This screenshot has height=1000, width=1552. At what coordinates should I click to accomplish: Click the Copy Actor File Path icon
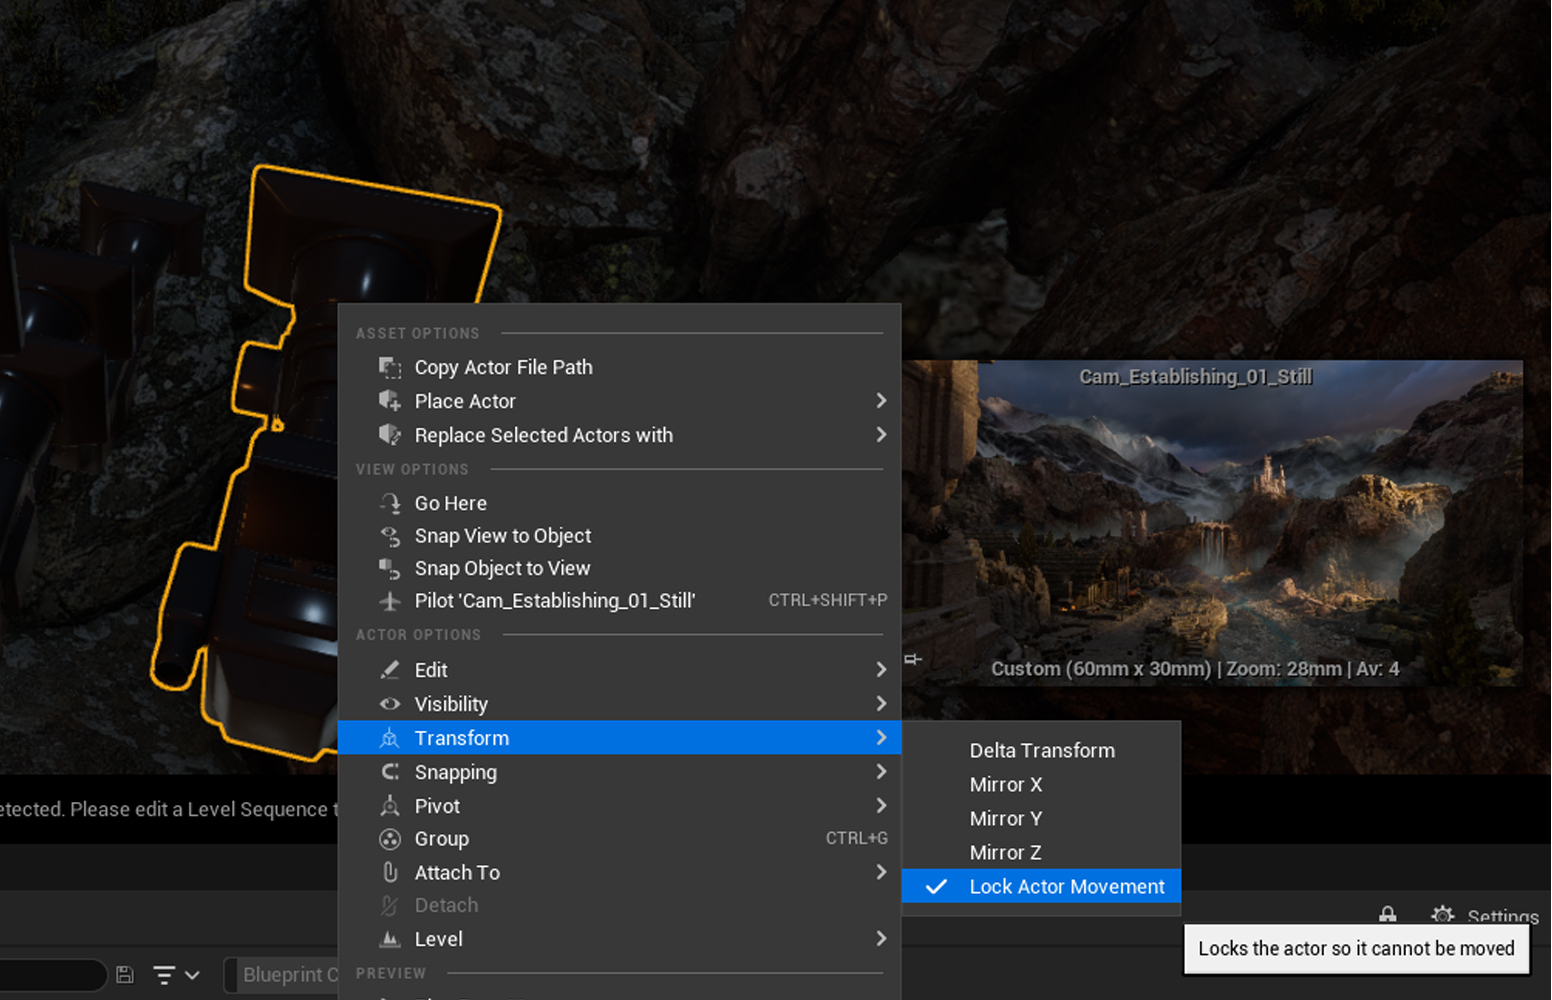pyautogui.click(x=390, y=367)
